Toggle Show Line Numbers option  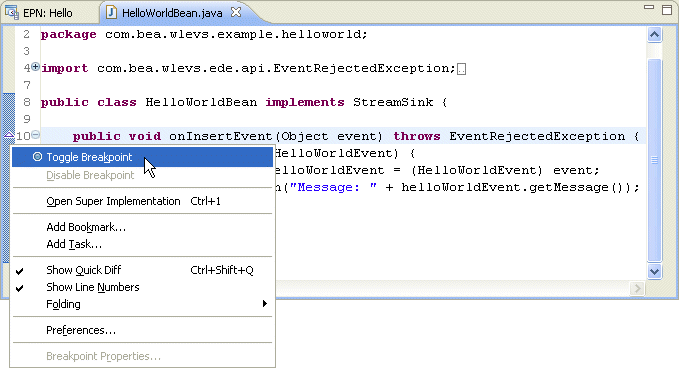click(142, 287)
